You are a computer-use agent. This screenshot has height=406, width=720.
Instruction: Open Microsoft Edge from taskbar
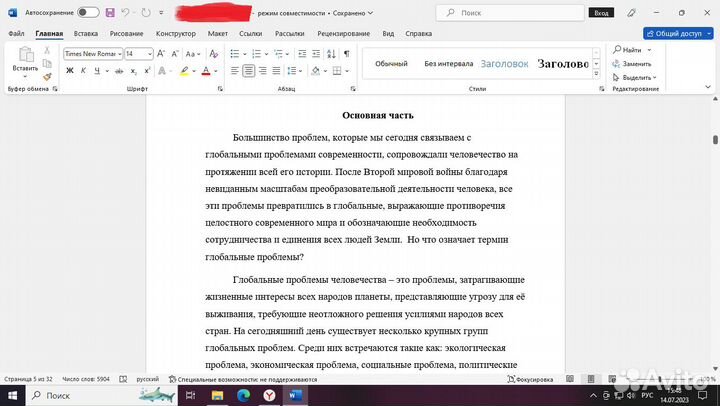click(243, 395)
